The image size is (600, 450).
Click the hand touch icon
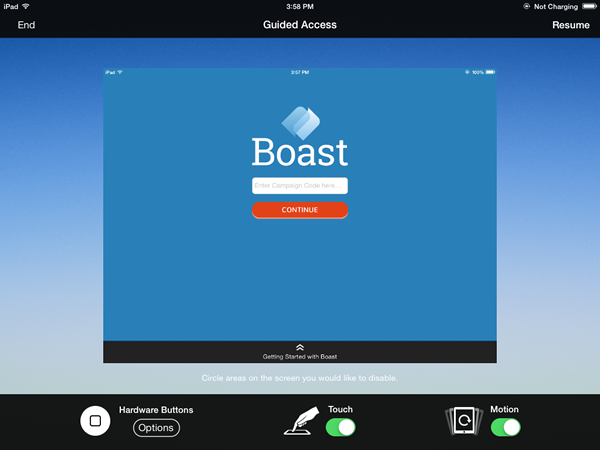tap(302, 421)
